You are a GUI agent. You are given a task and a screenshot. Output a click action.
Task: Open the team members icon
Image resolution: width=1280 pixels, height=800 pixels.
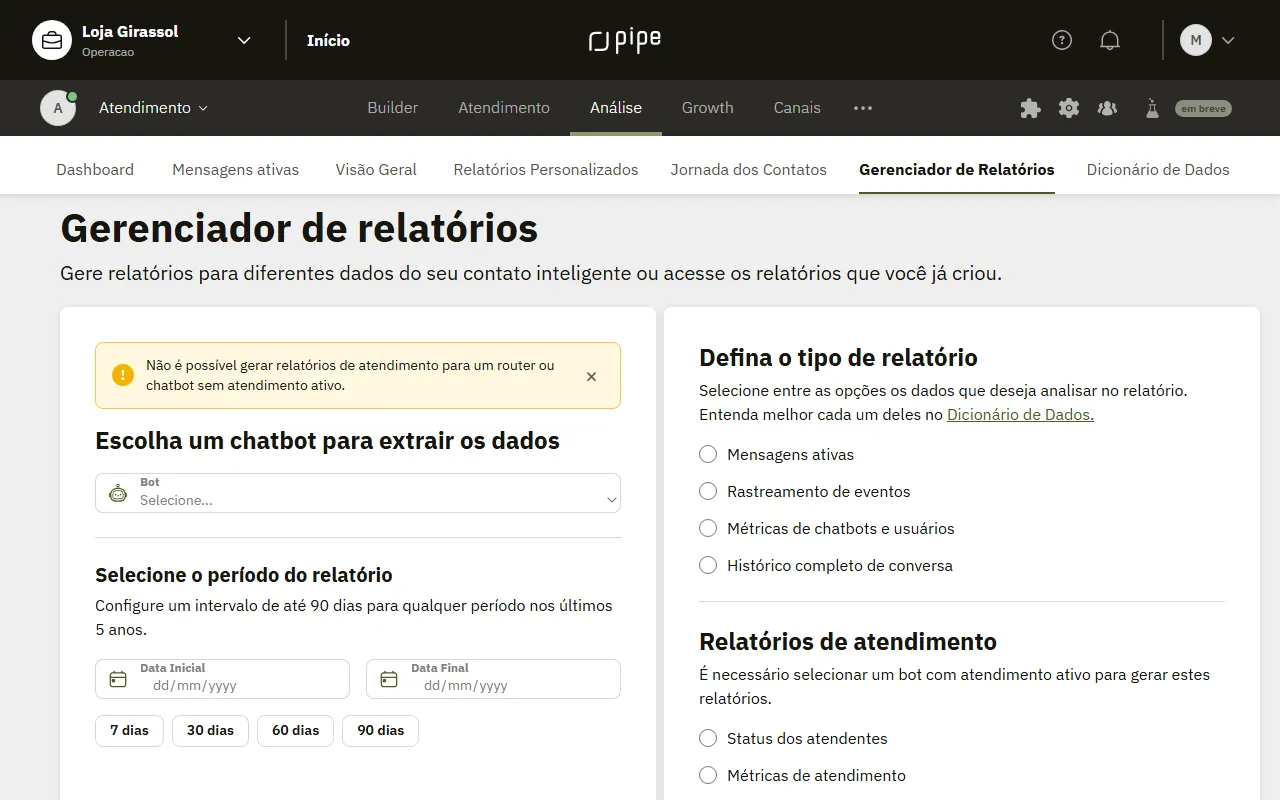[x=1107, y=108]
